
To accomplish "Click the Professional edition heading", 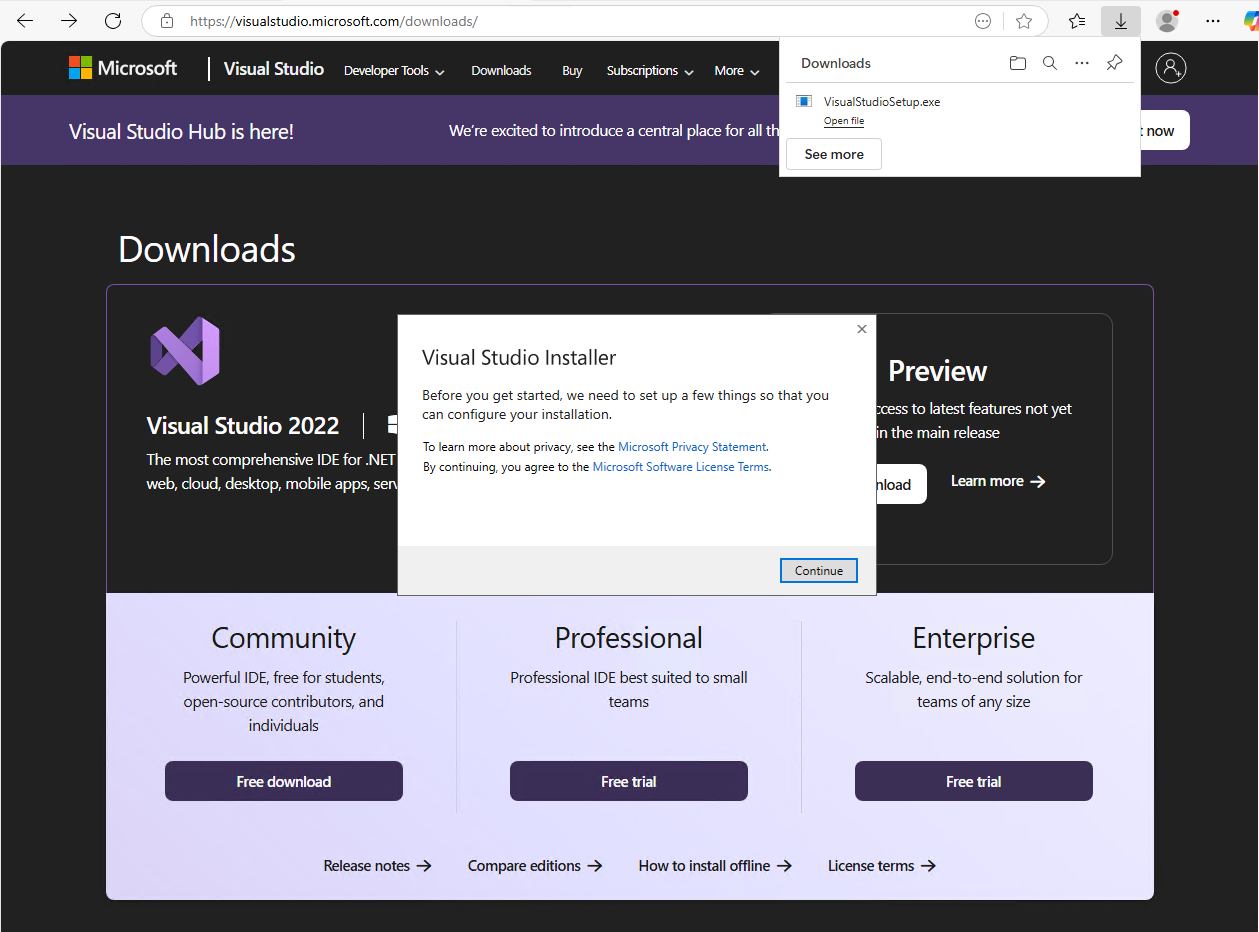I will point(629,638).
